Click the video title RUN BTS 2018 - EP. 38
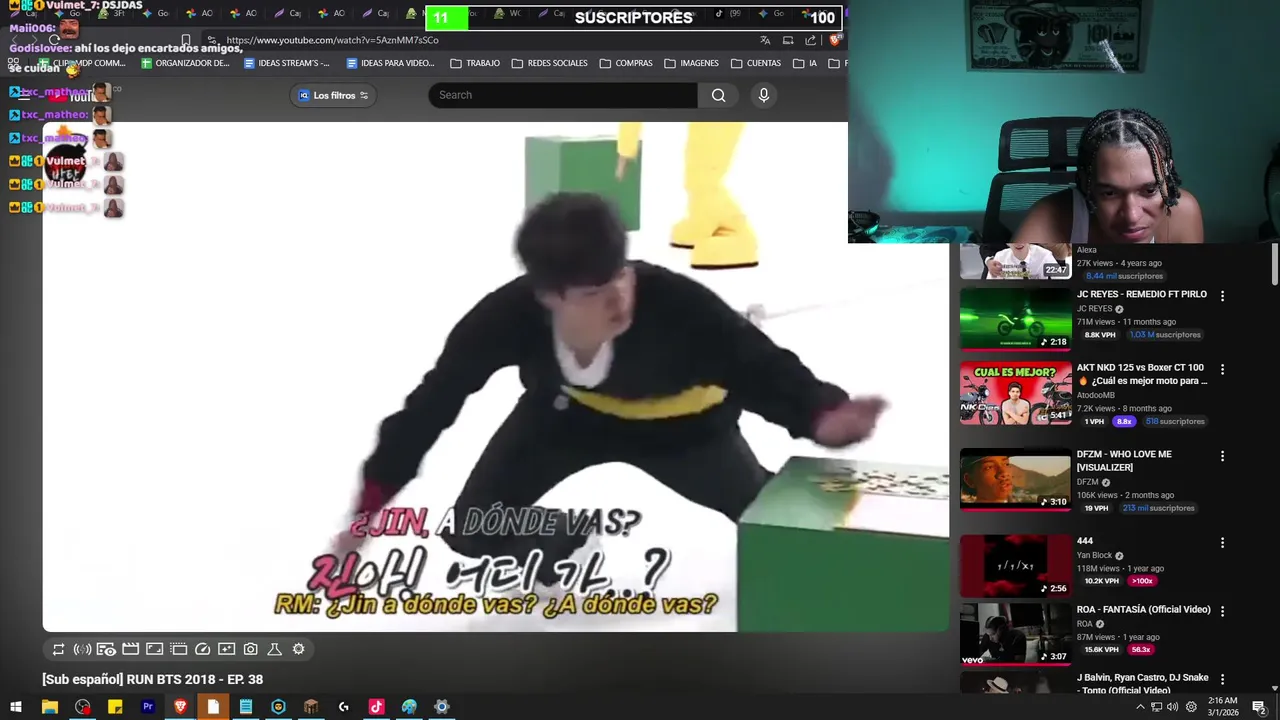 pos(153,680)
